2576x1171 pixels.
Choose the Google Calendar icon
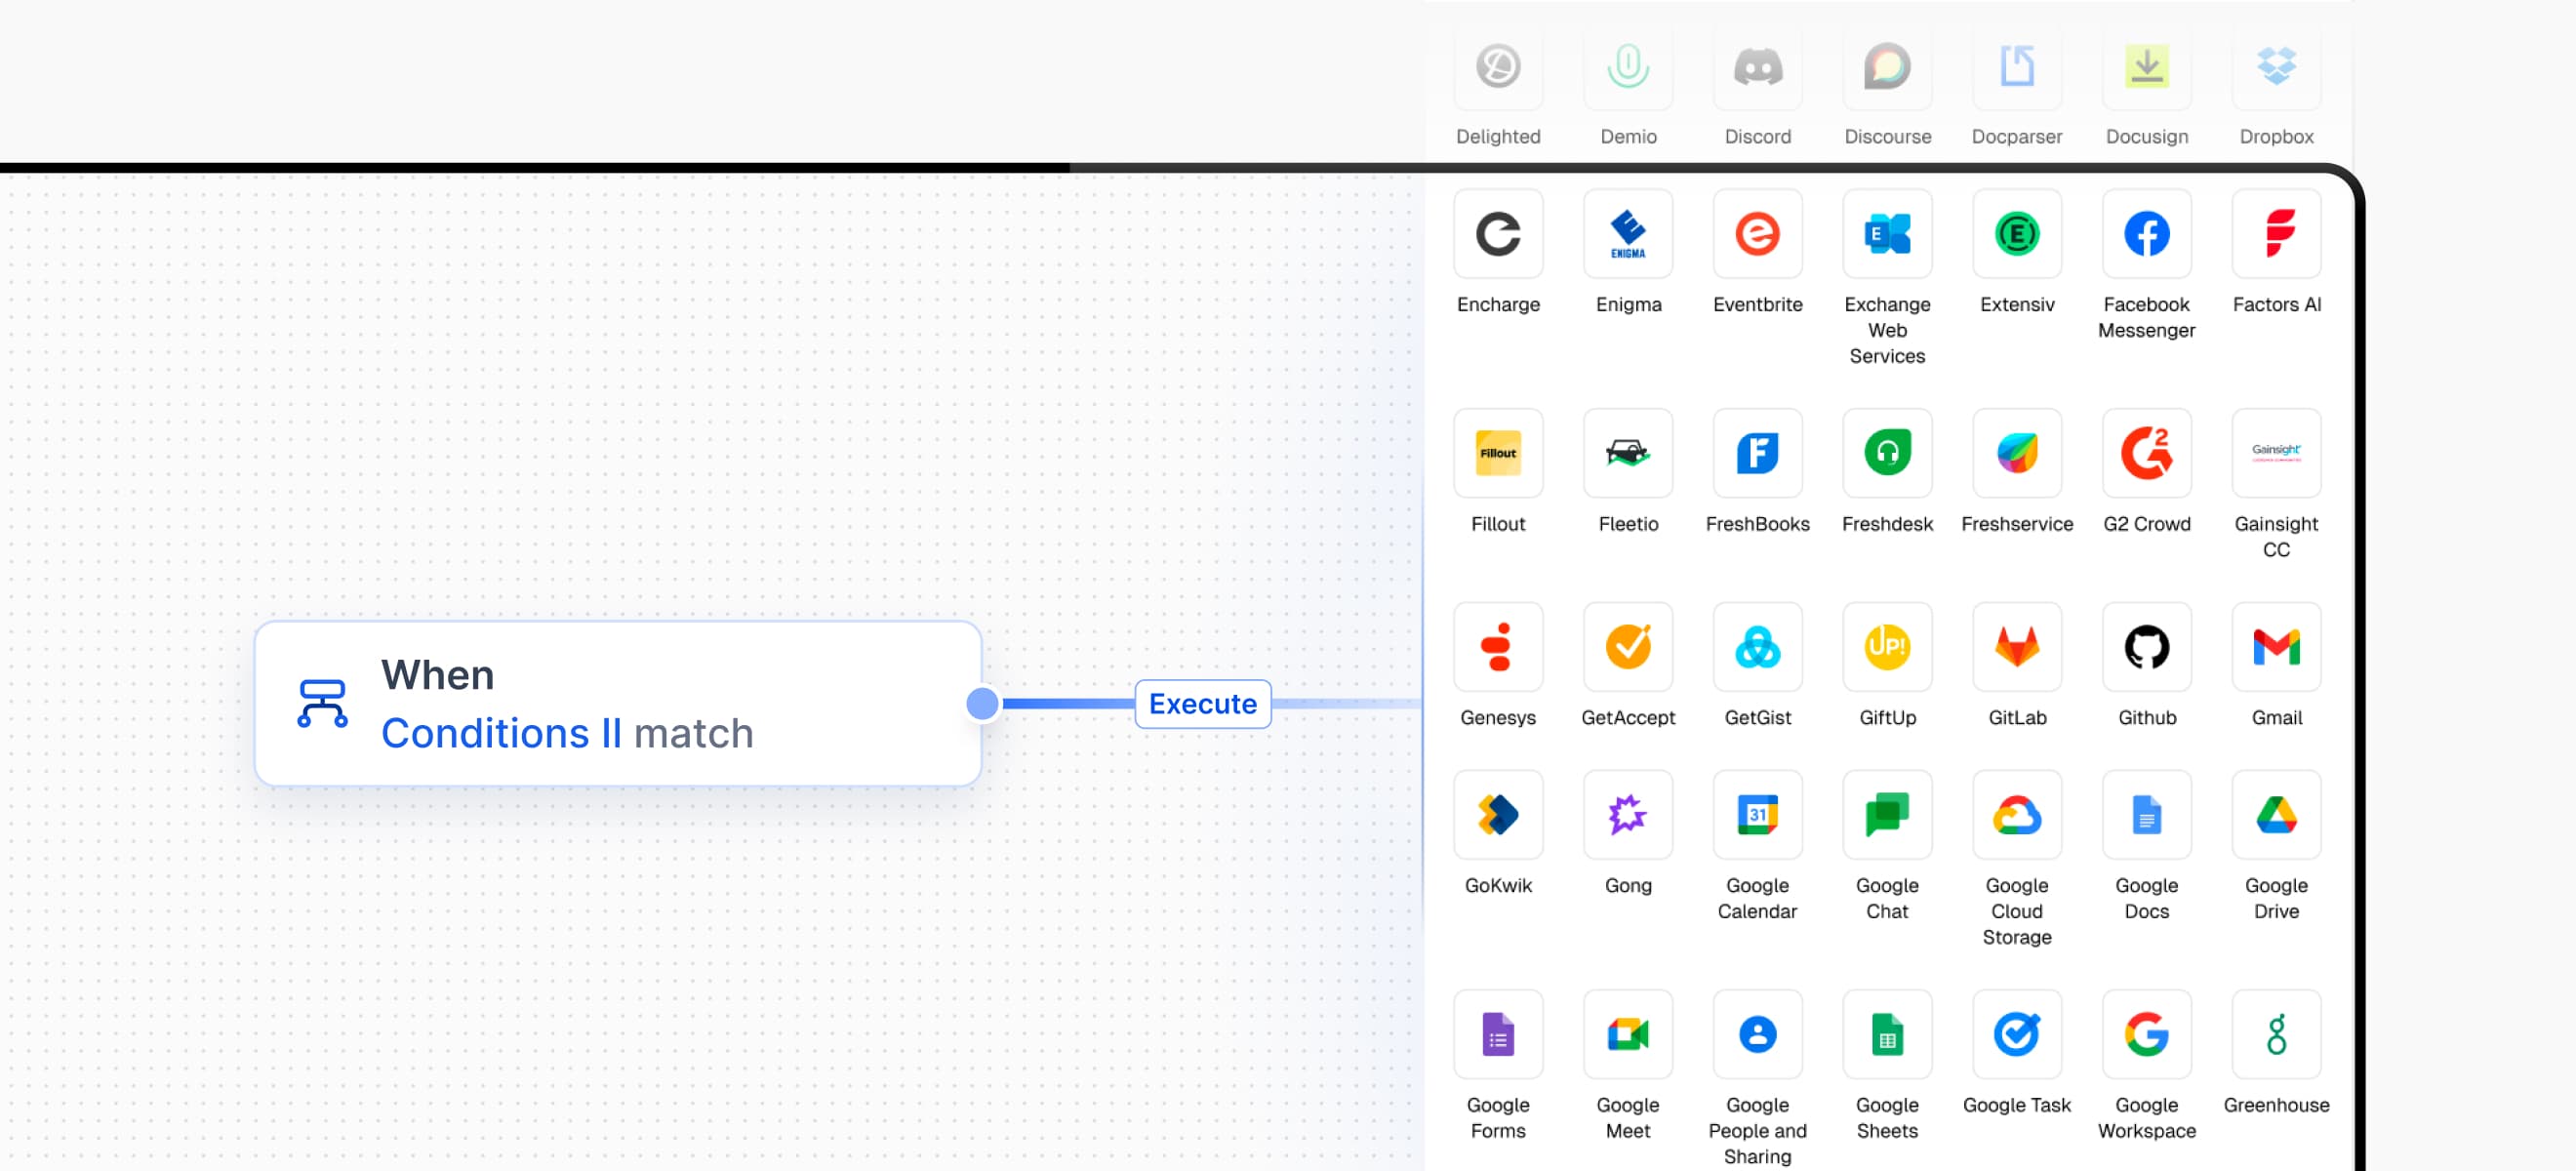pos(1757,815)
